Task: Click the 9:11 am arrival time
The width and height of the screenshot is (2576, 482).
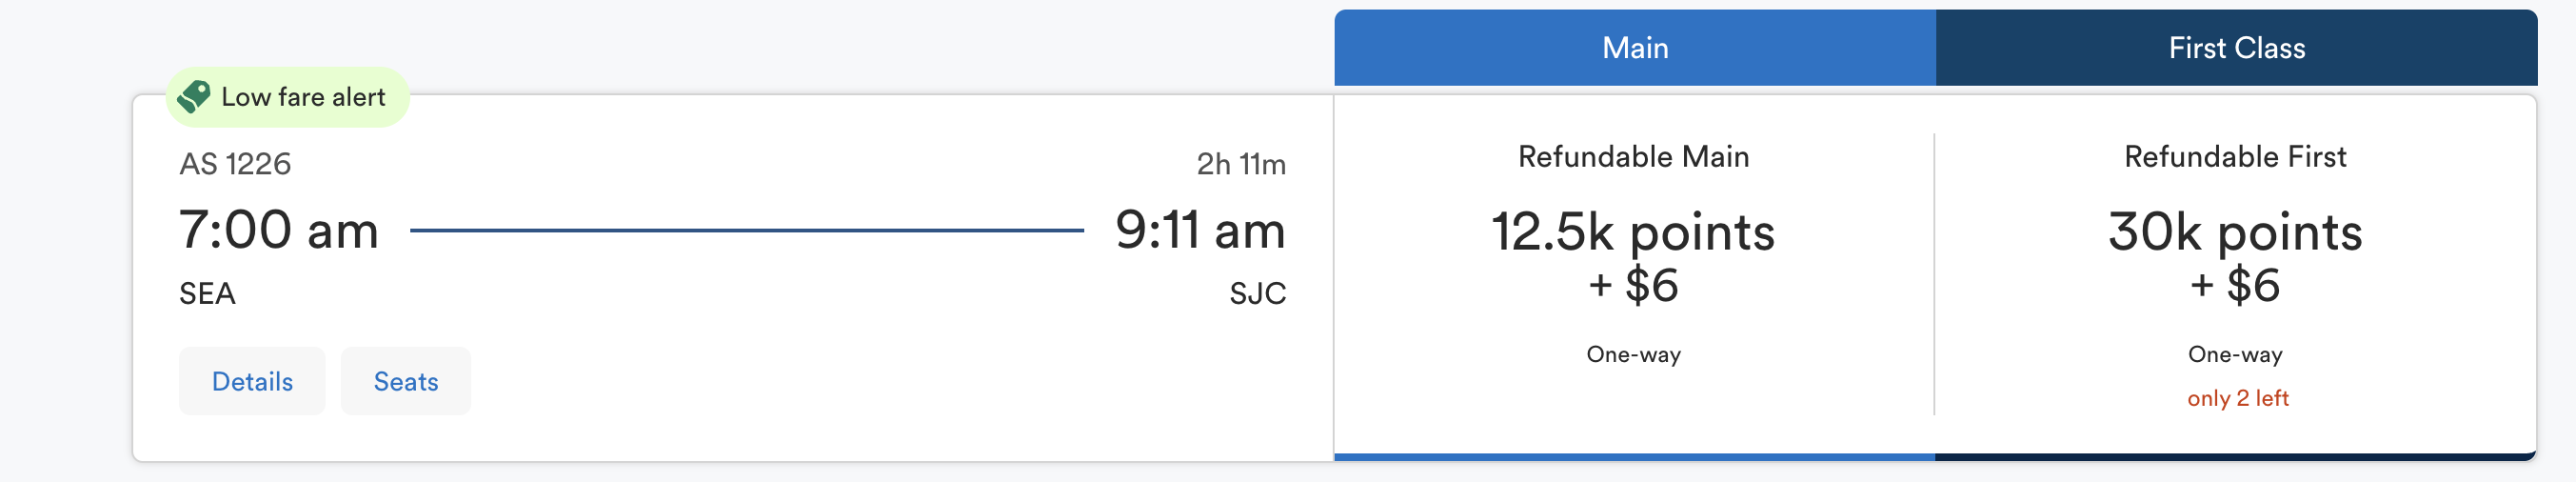Action: coord(1199,230)
